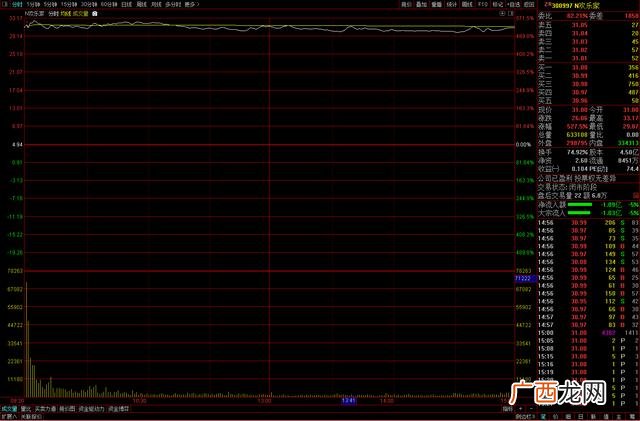Open the 月线 monthly chart tab

(x=156, y=4)
